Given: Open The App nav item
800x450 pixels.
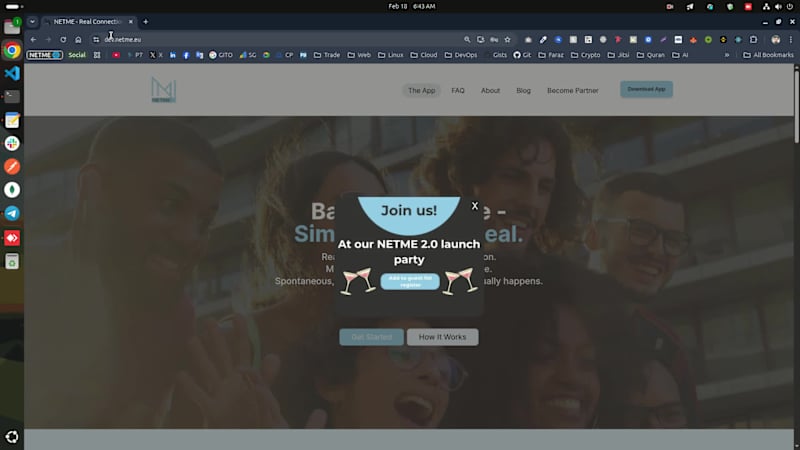Looking at the screenshot, I should [x=421, y=90].
